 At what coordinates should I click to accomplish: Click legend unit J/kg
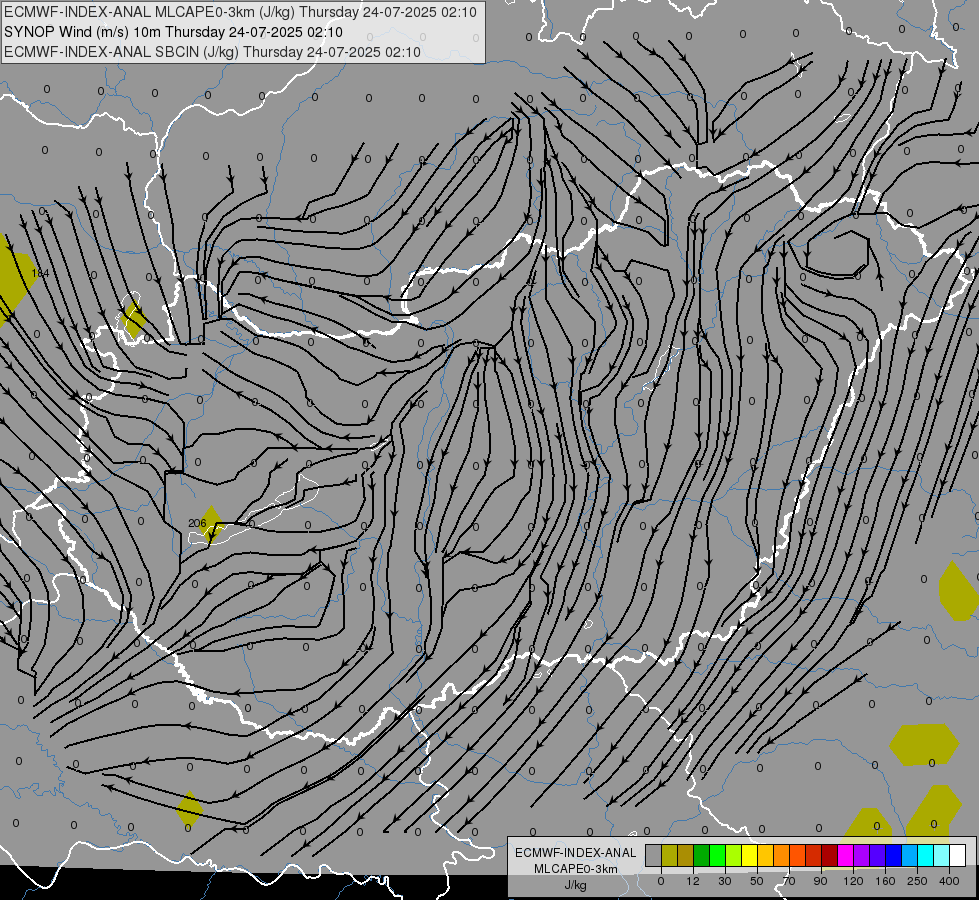tap(576, 885)
